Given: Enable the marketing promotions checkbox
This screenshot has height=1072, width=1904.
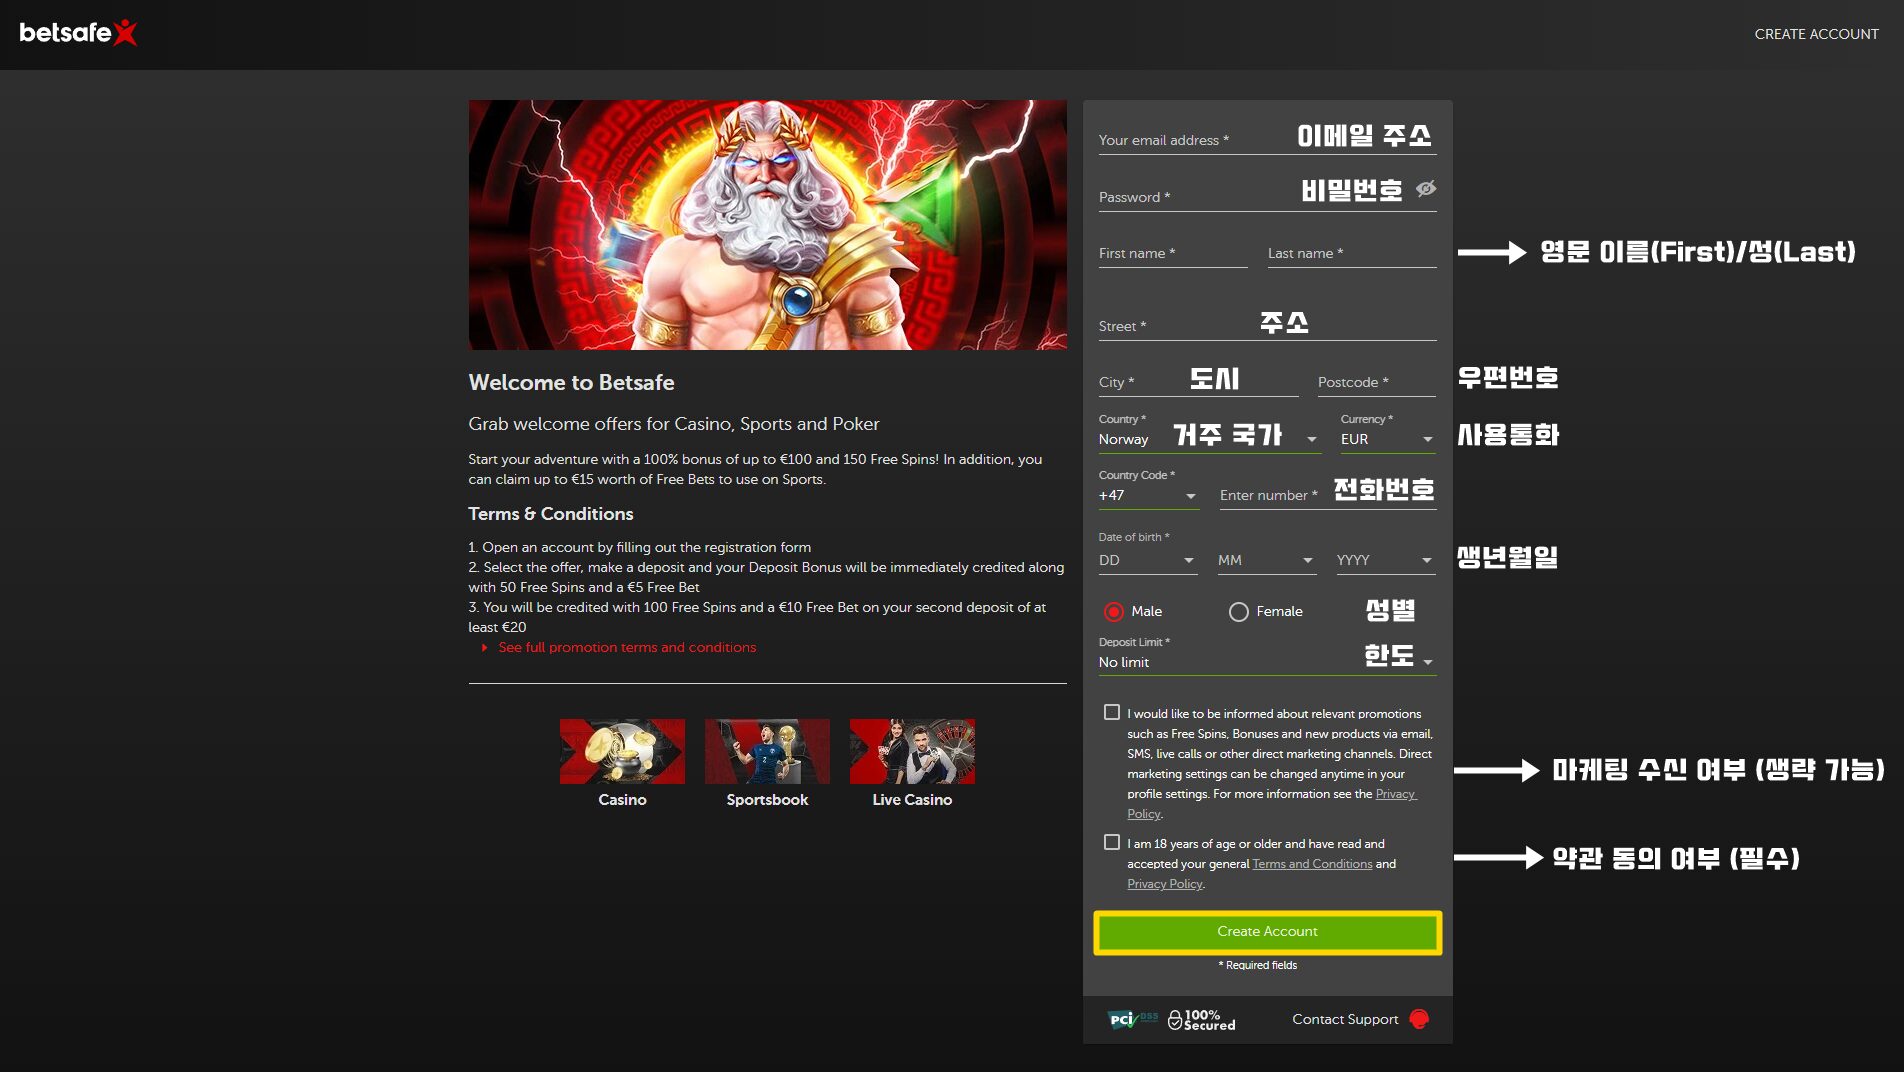Looking at the screenshot, I should coord(1112,712).
